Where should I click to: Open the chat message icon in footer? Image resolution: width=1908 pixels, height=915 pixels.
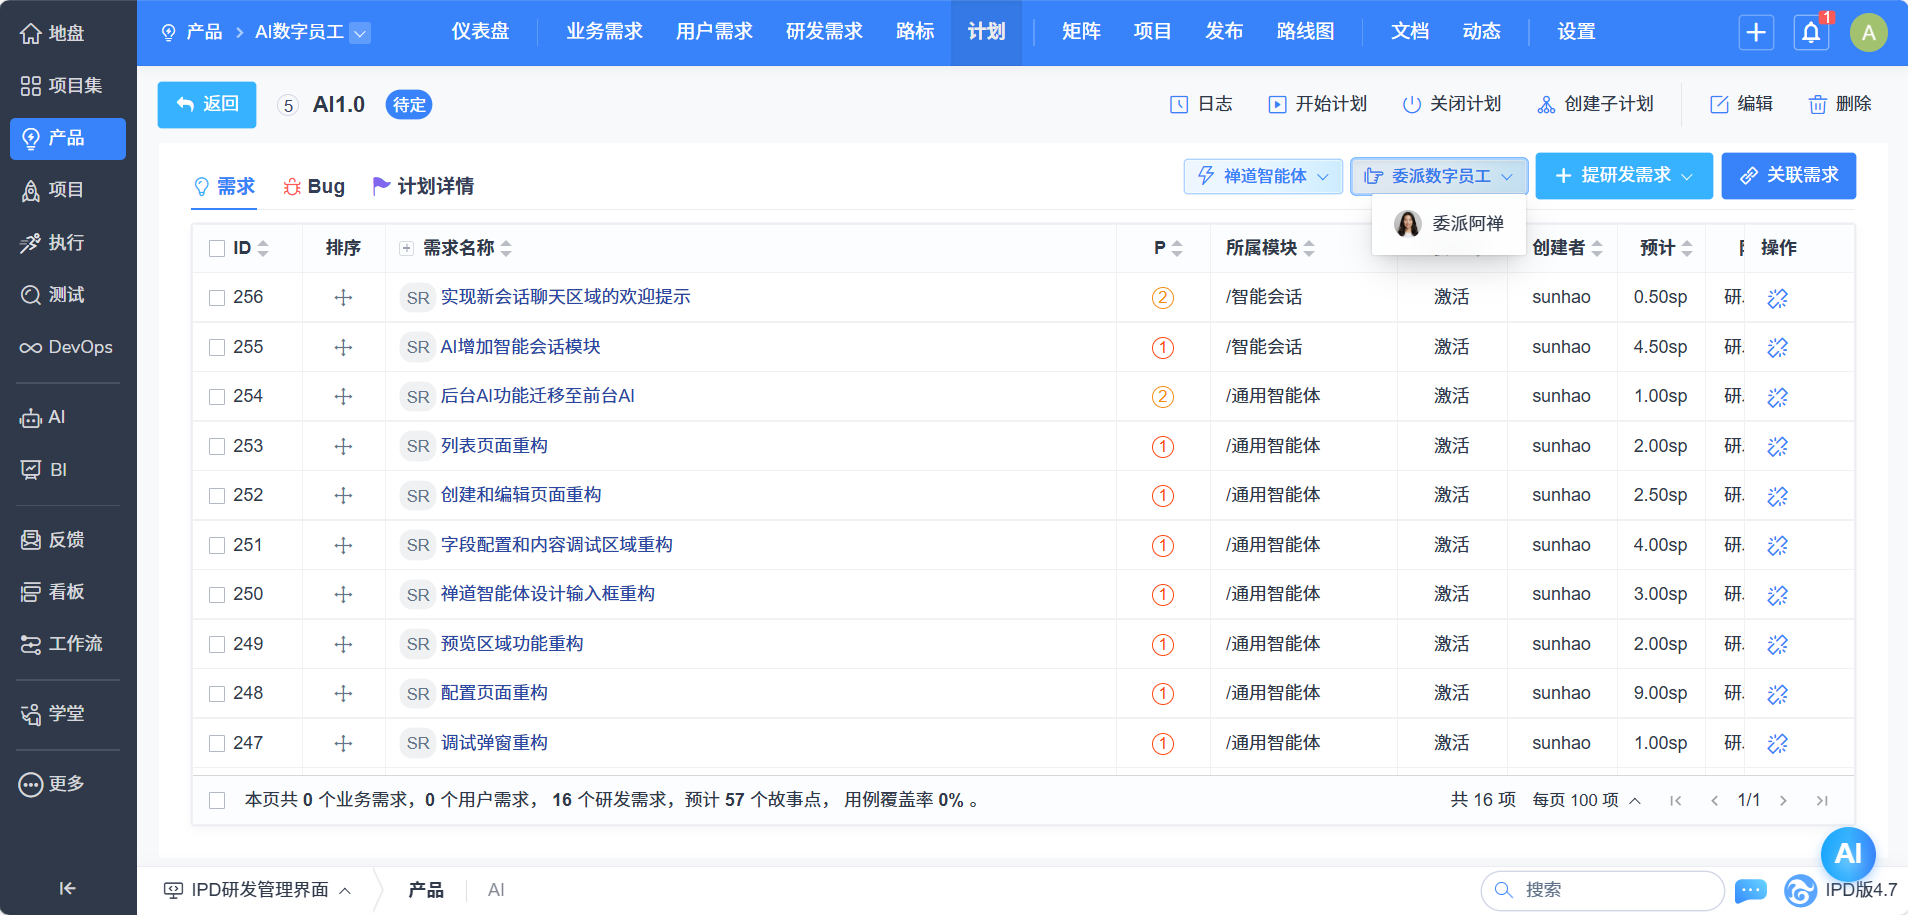[x=1750, y=890]
